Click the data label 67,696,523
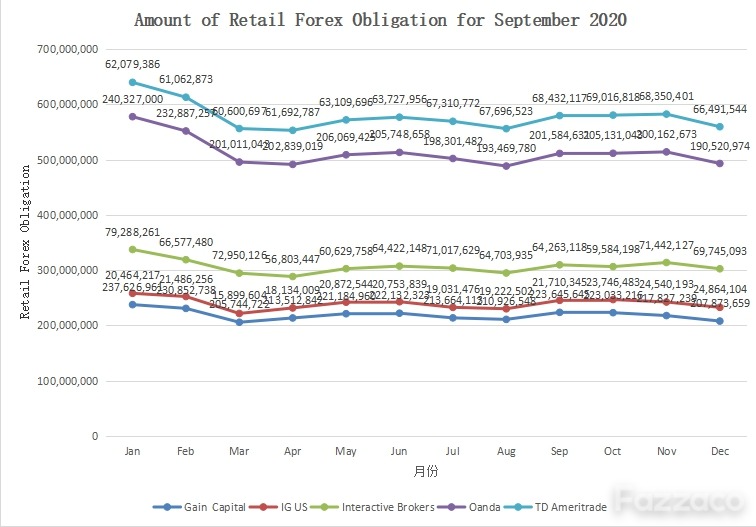This screenshot has height=527, width=756. (506, 112)
